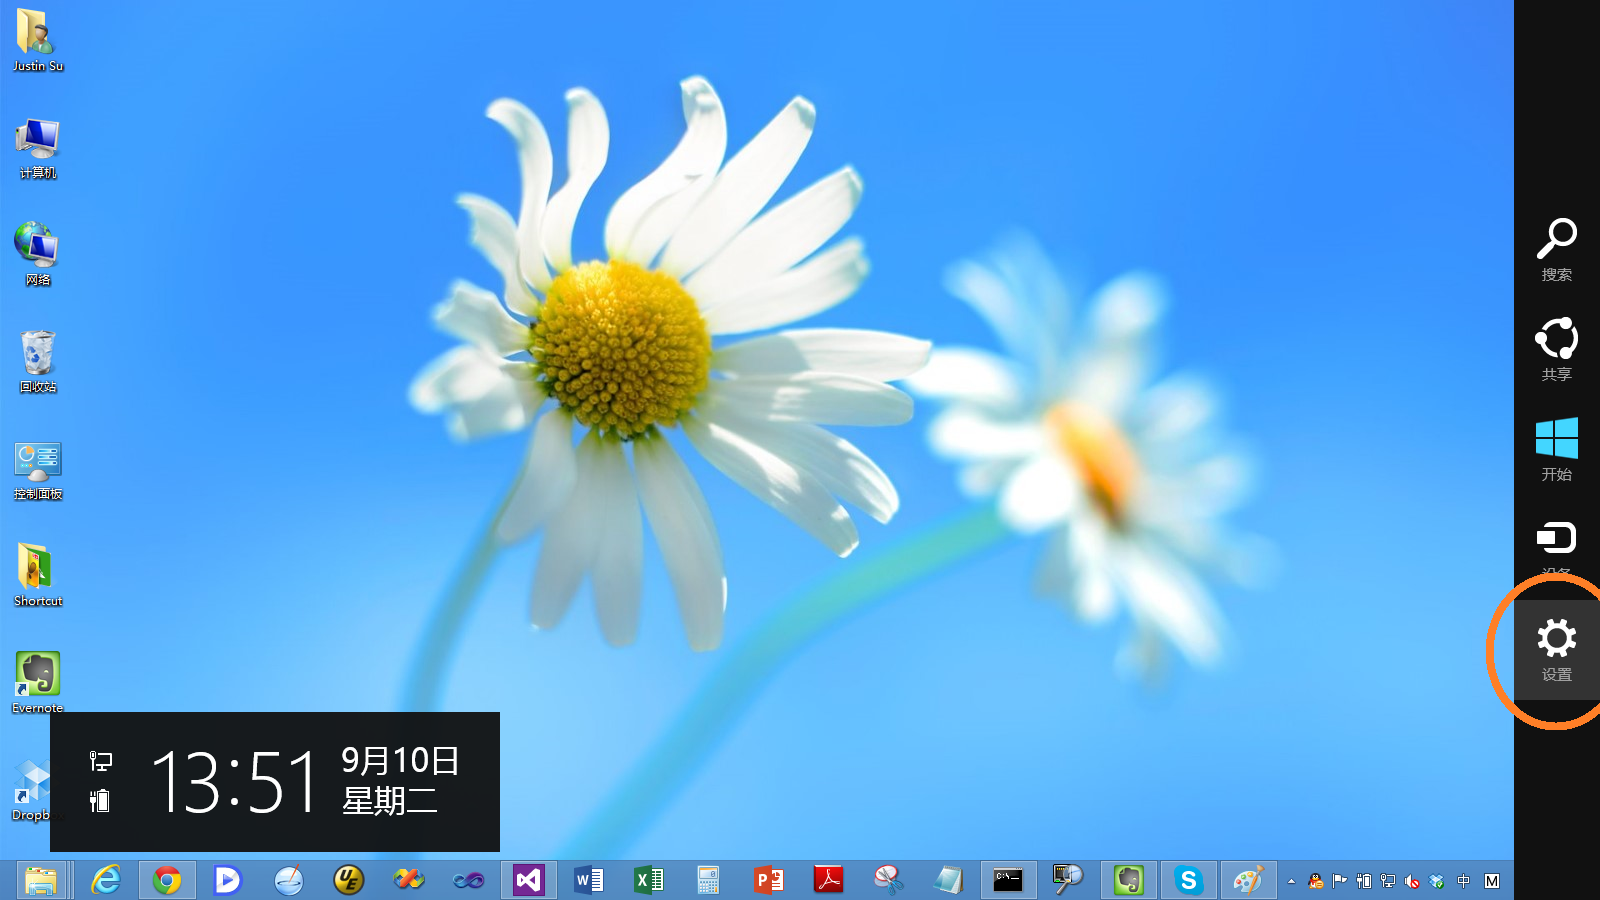Select the Evernote desktop shortcut
The image size is (1600, 900).
click(x=38, y=681)
